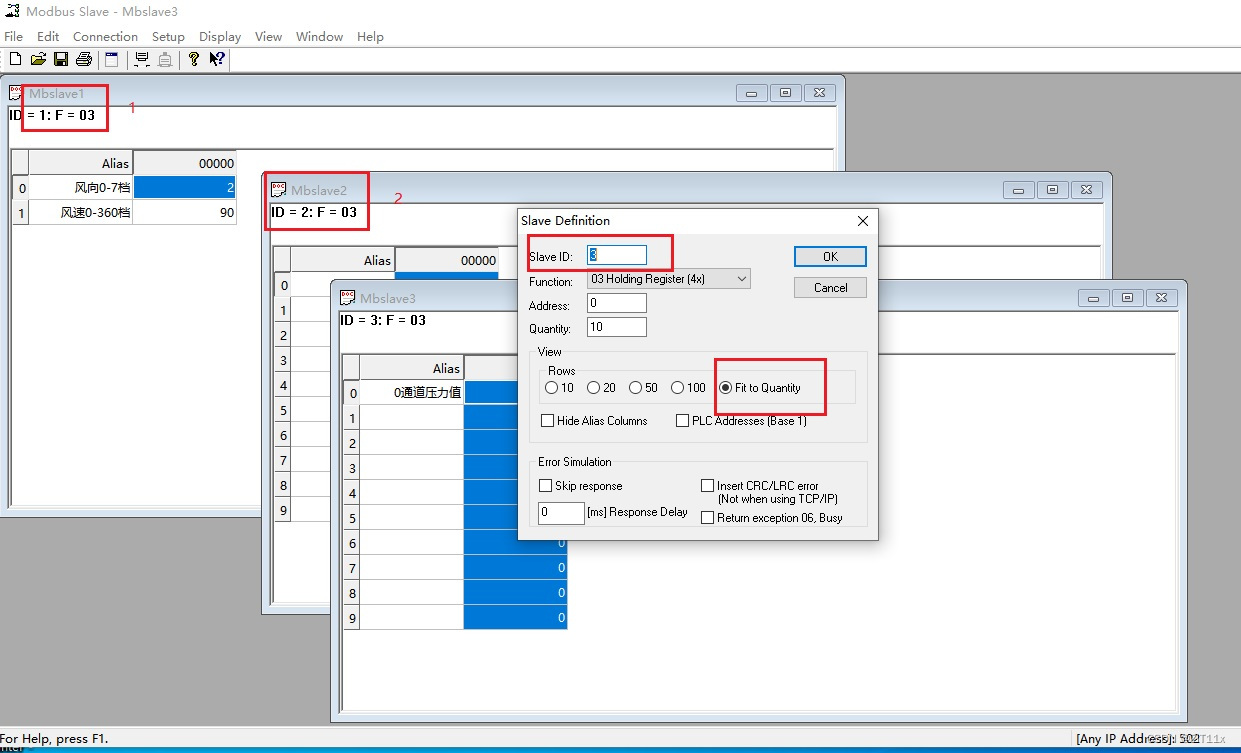Viewport: 1241px width, 753px height.
Task: Click the 00000 column header in Mbslave1
Action: click(185, 163)
